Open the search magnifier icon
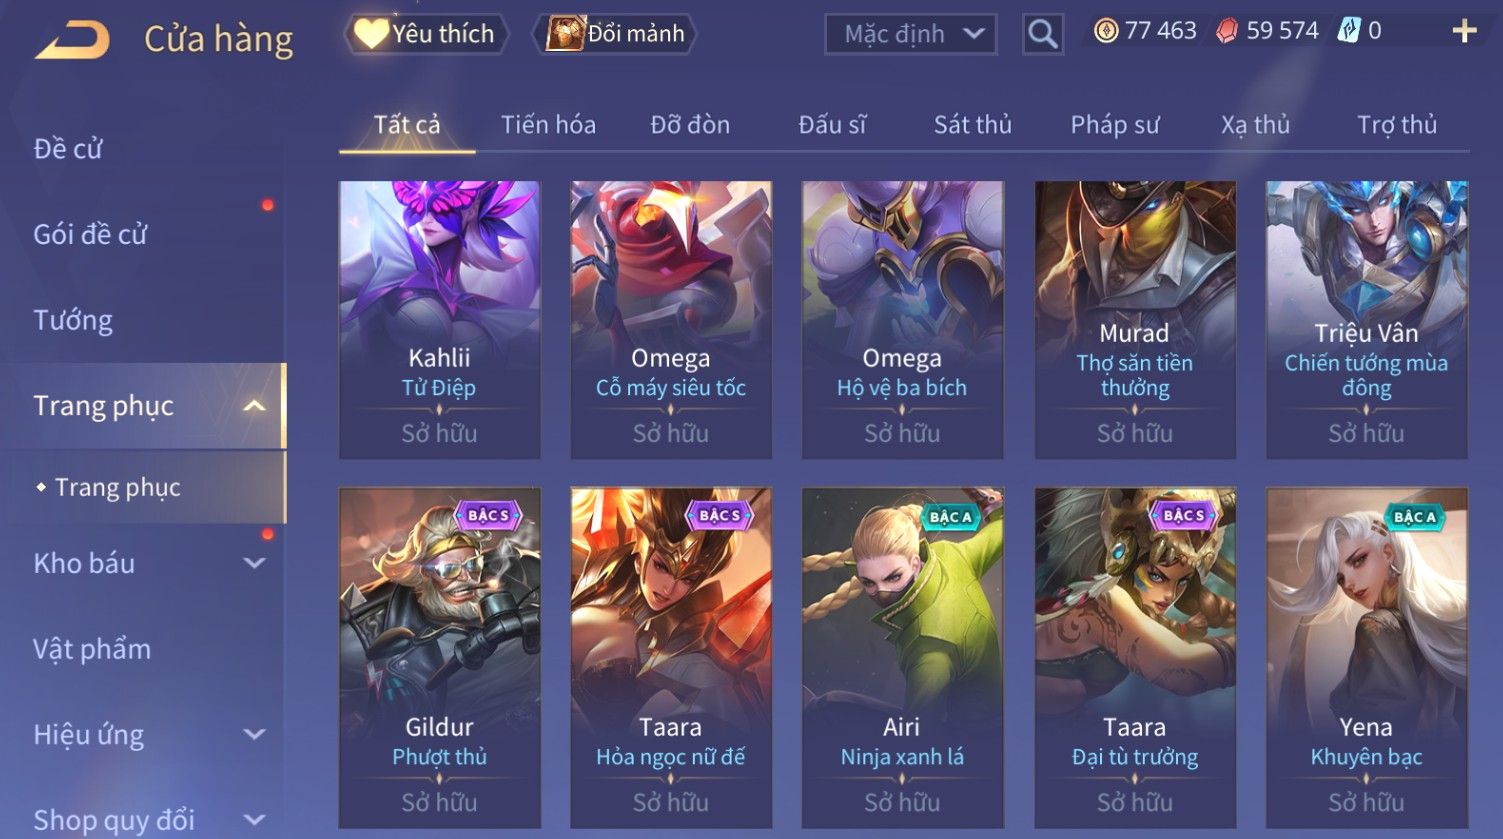 (1043, 34)
